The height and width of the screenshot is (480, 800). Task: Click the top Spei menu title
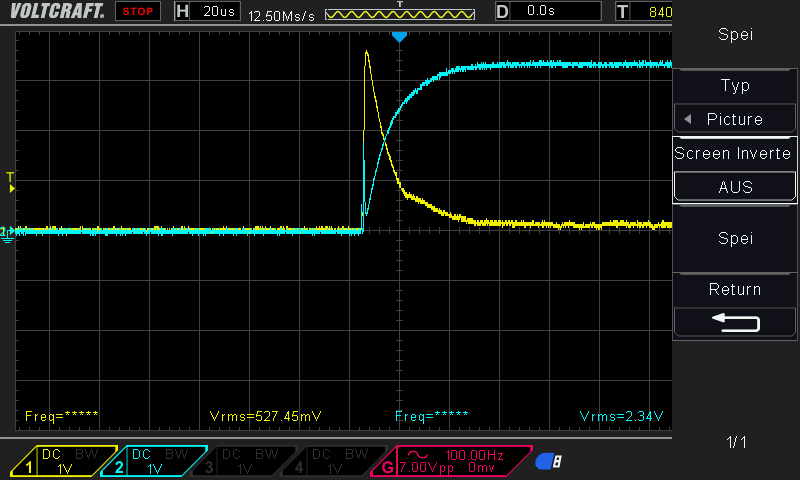(735, 34)
